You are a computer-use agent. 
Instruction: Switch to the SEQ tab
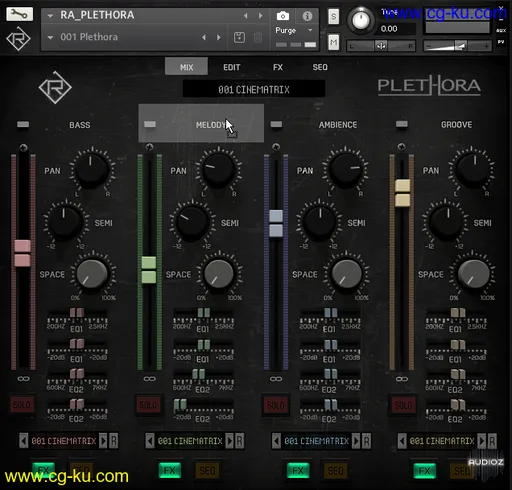[x=320, y=67]
